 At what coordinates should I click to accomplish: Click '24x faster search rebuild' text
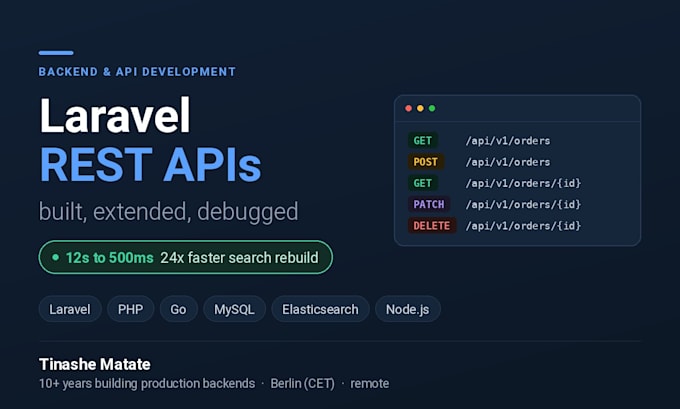pyautogui.click(x=239, y=258)
